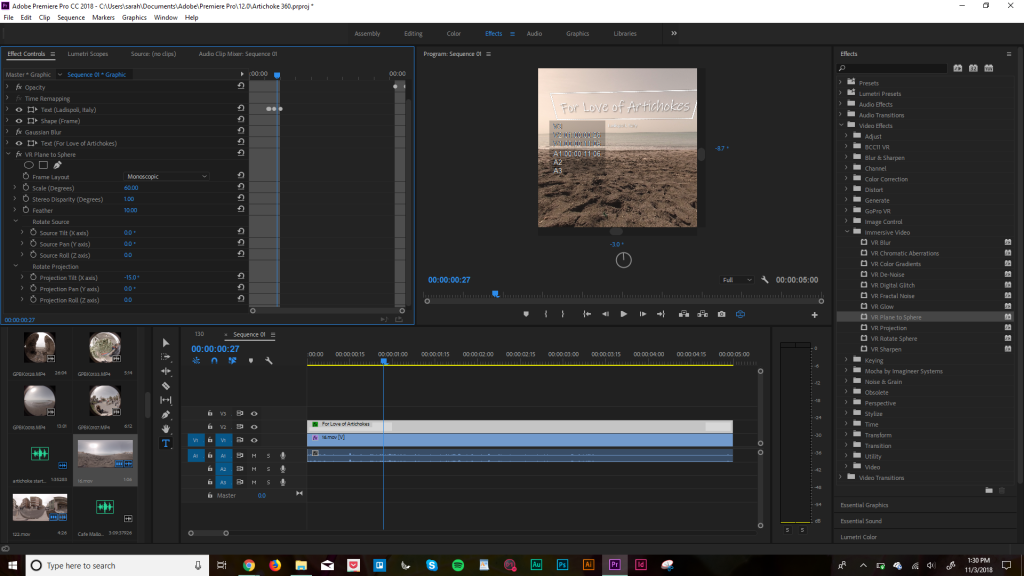1024x576 pixels.
Task: Play the sequence in Program monitor
Action: pos(624,314)
